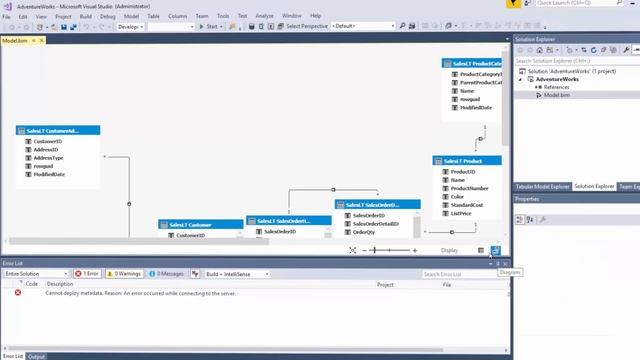Screen dimensions: 640x360
Task: Click wrench Properties icon in Solution Explorer
Action: coord(626,50)
